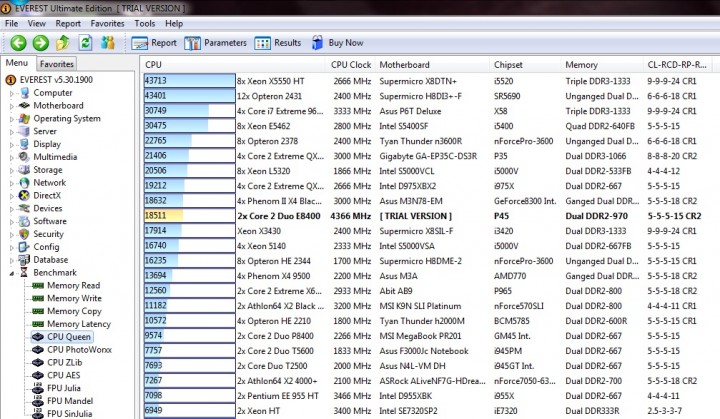This screenshot has height=419, width=720.
Task: Switch to the Favorites tab
Action: click(x=56, y=64)
